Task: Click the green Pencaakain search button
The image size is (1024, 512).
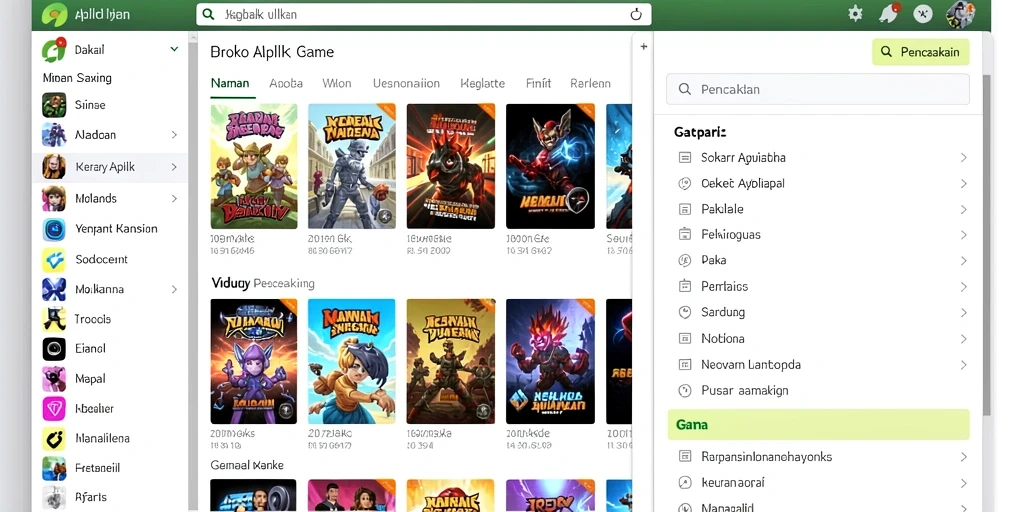Action: point(920,52)
